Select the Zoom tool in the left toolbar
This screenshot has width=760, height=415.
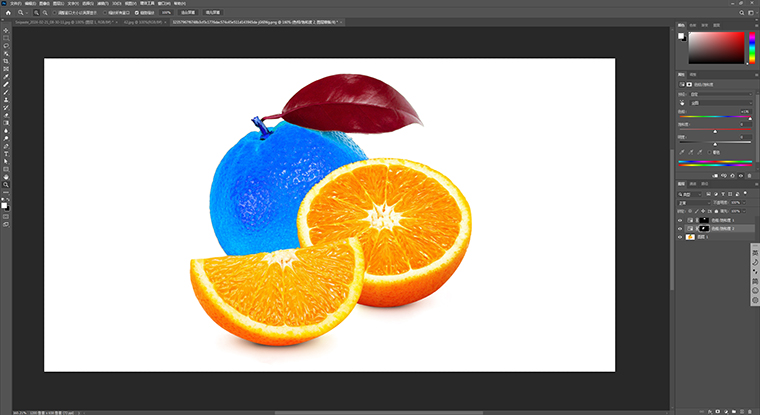tap(6, 184)
